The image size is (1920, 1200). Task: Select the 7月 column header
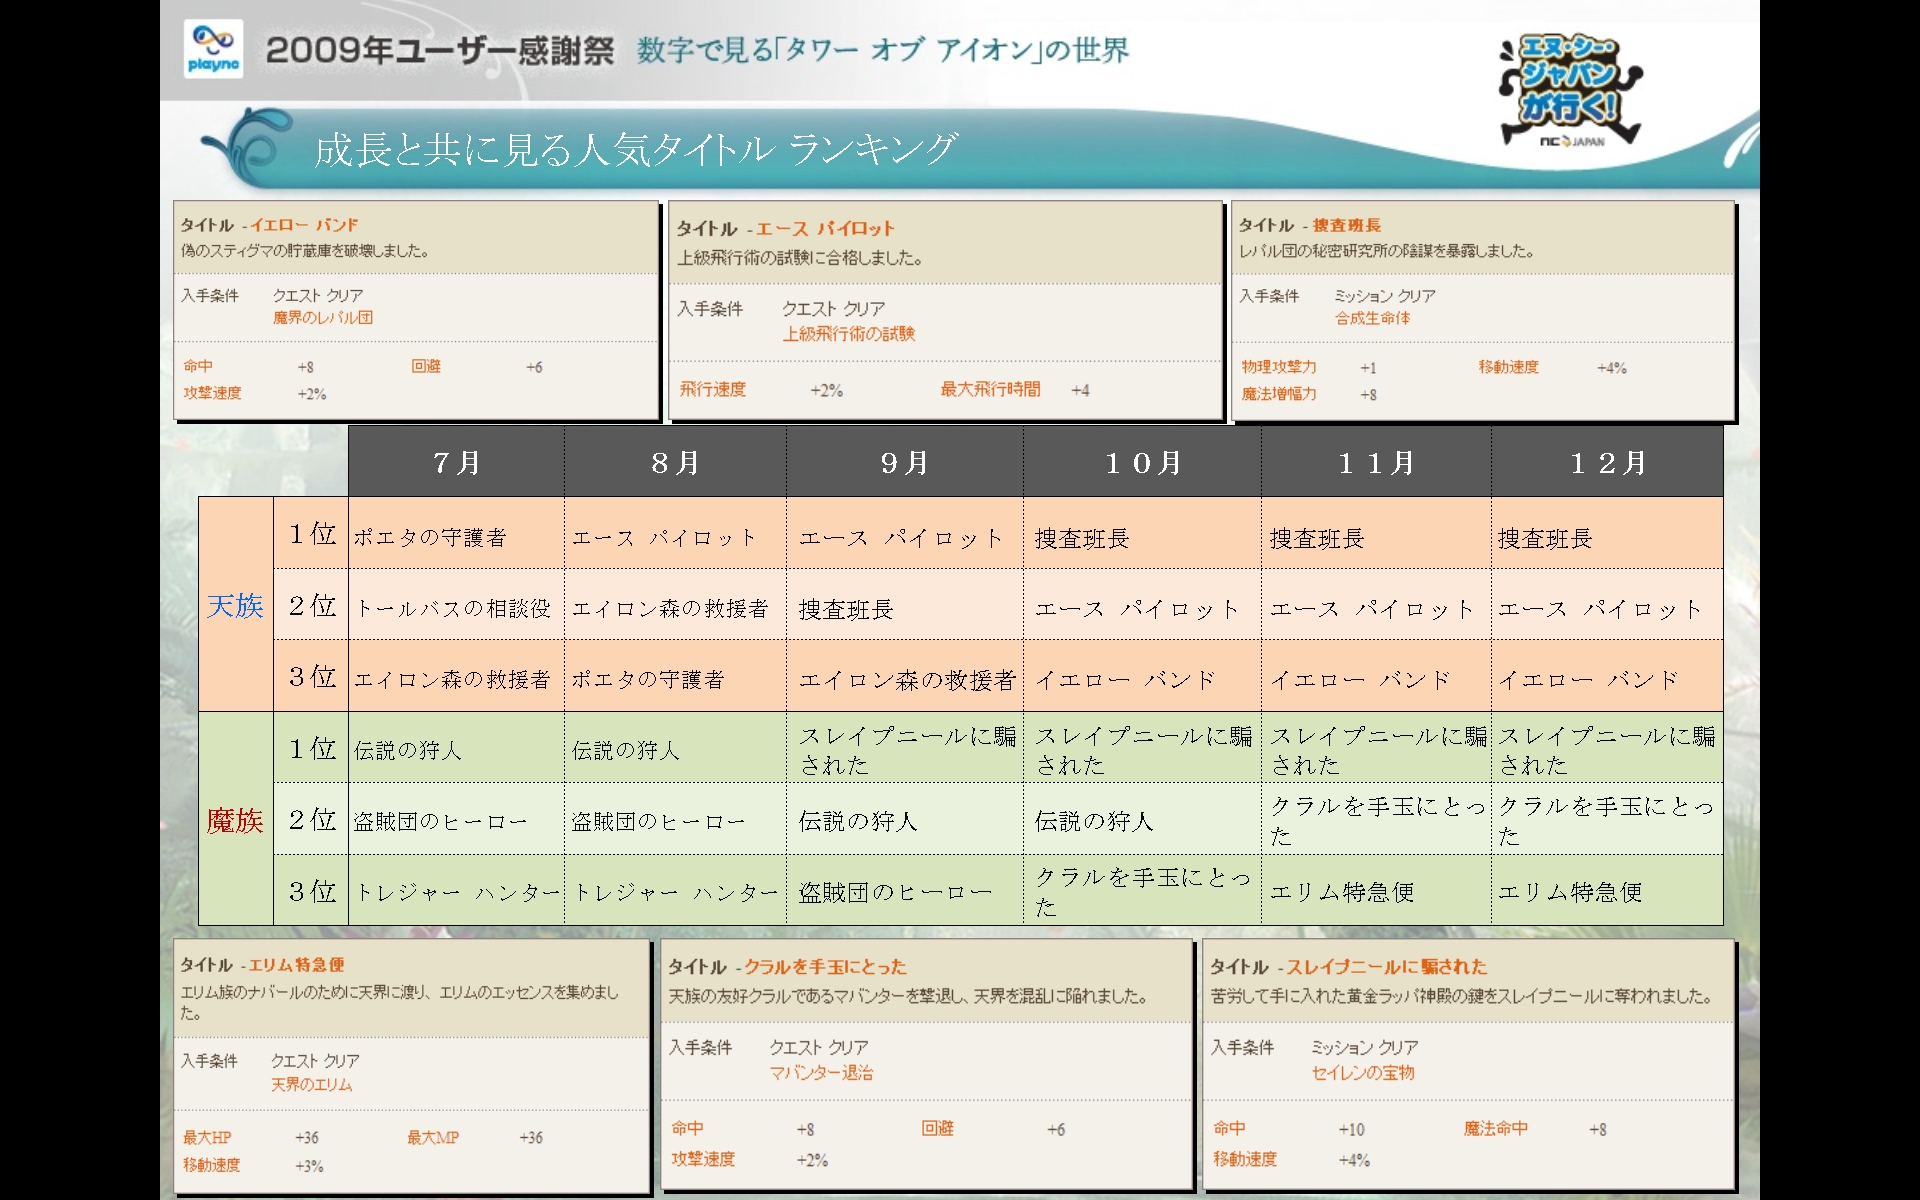457,463
